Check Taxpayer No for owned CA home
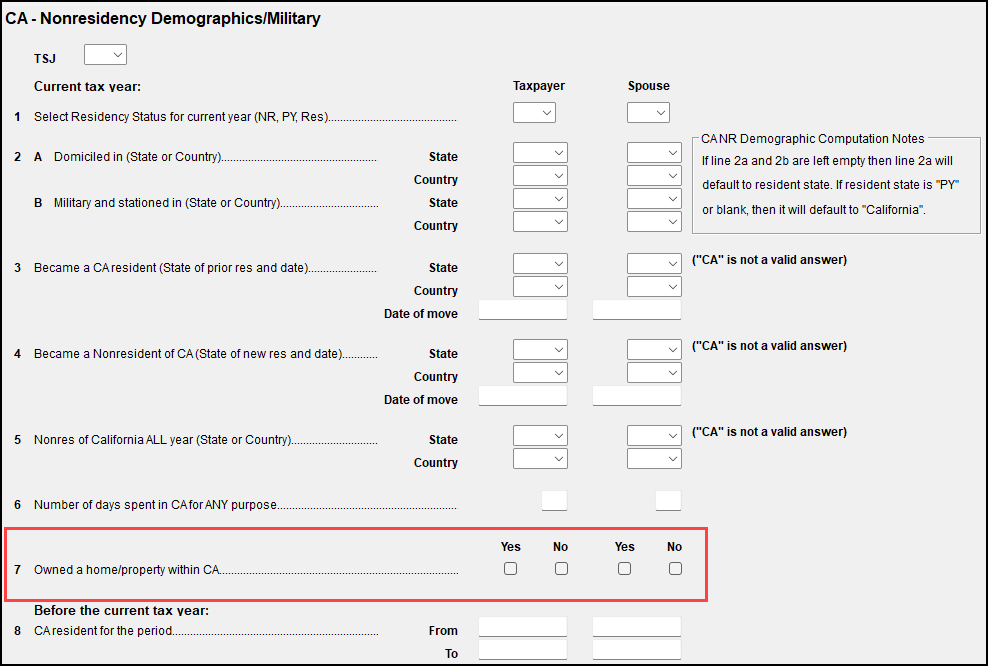This screenshot has height=666, width=988. [x=561, y=569]
